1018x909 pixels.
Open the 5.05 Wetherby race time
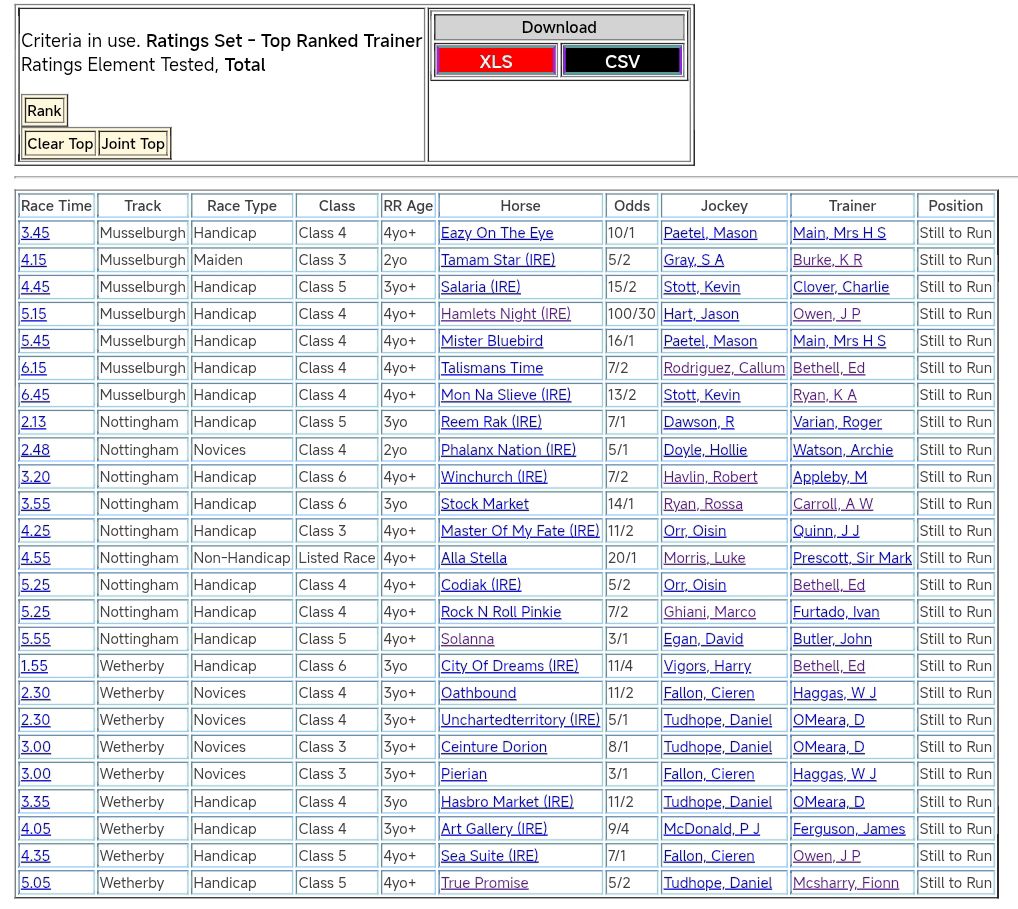pos(35,883)
